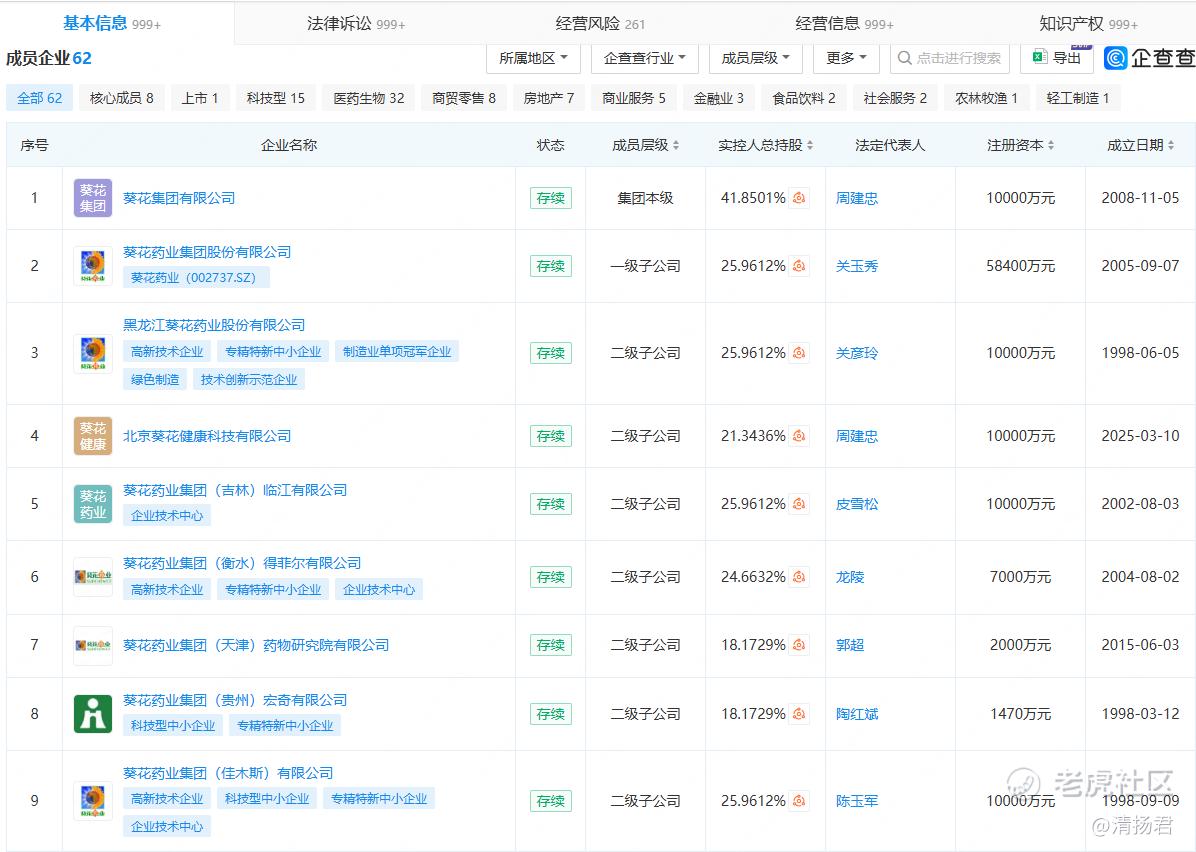Viewport: 1196px width, 852px height.
Task: Click 制造业单项冠军企业 tag
Action: (x=397, y=352)
